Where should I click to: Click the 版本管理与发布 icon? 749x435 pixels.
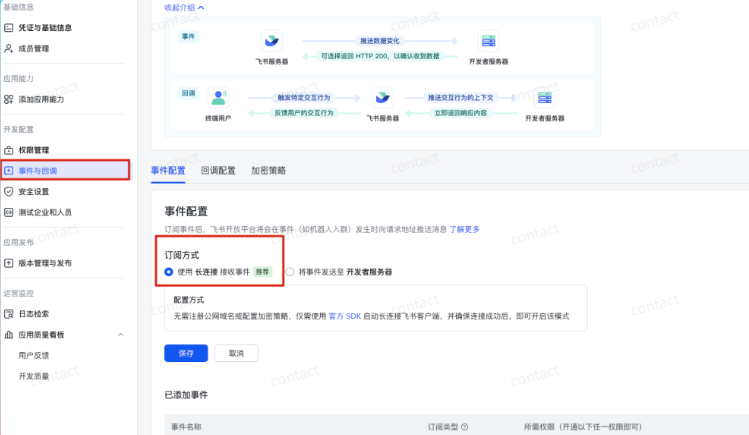coord(9,263)
